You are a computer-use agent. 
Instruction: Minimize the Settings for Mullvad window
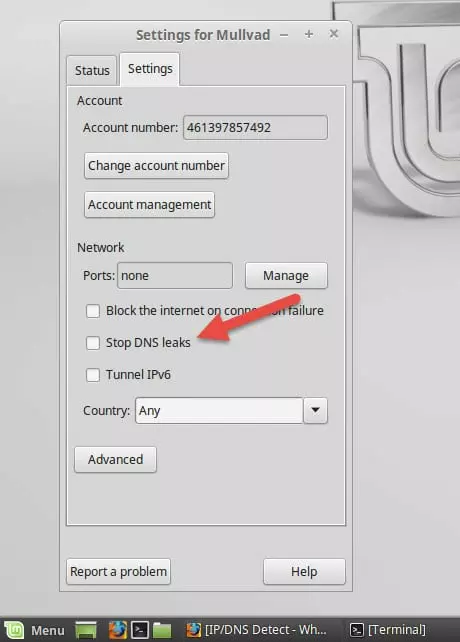coord(284,35)
